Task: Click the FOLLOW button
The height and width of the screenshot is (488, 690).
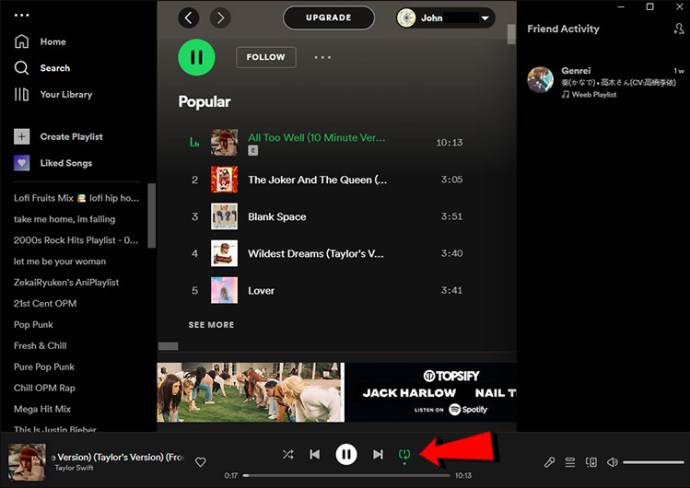Action: coord(266,57)
